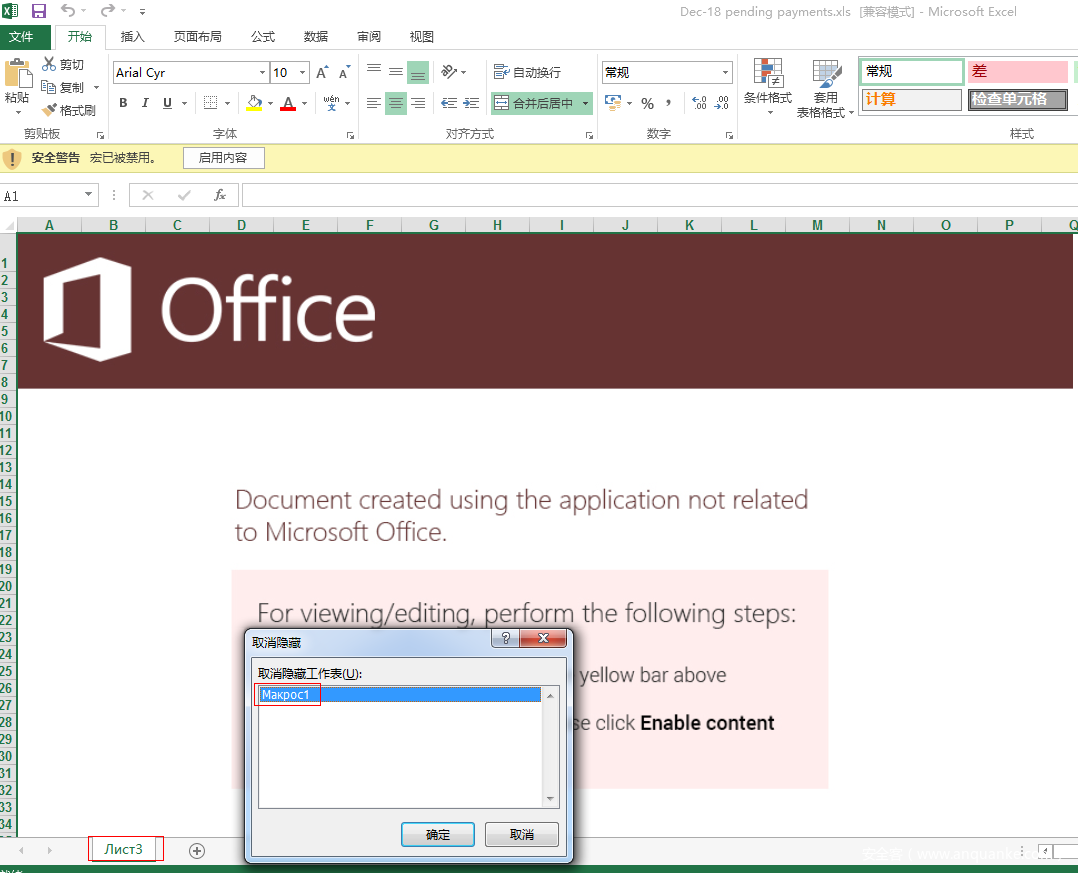1078x873 pixels.
Task: Open Format as Table (套用表格格式)
Action: click(825, 88)
